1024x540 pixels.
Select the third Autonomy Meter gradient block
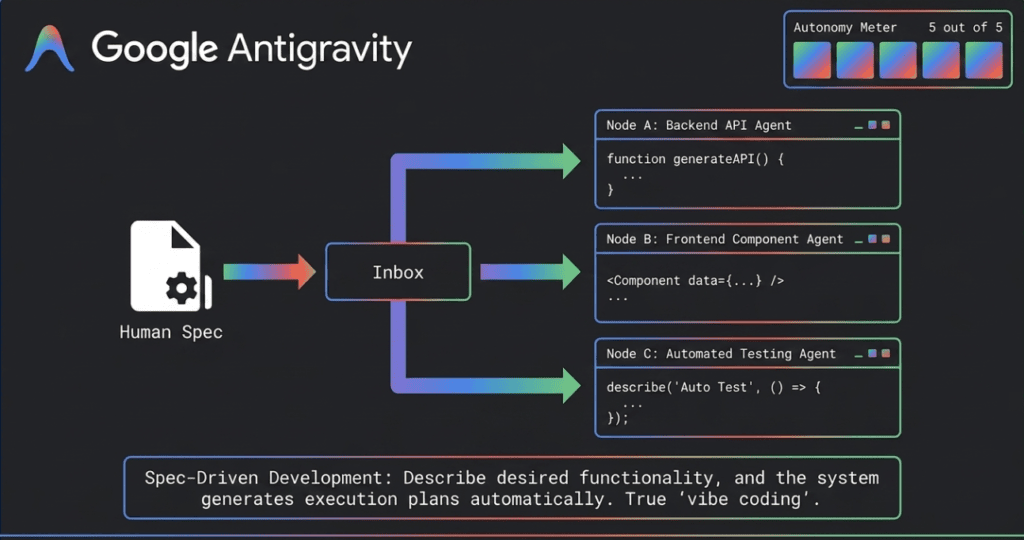[x=898, y=60]
